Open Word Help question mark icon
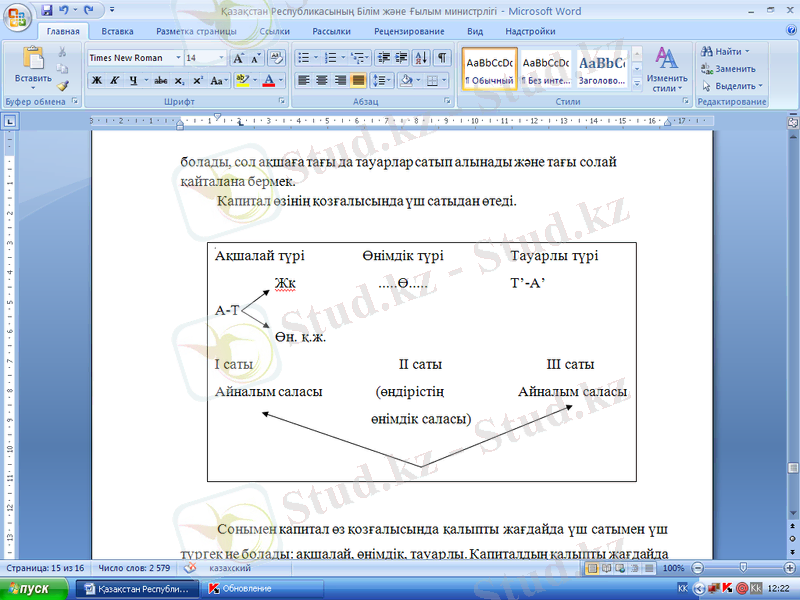The width and height of the screenshot is (800, 600). 791,31
